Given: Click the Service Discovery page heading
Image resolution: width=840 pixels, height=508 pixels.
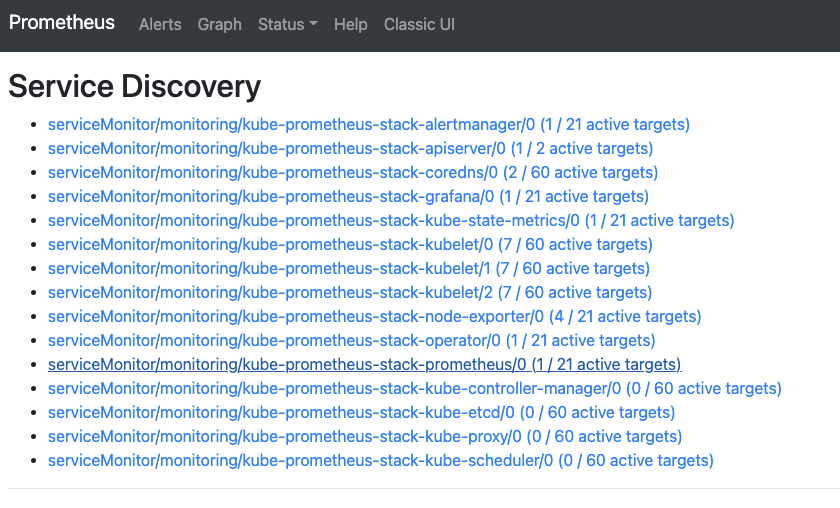Looking at the screenshot, I should coord(134,86).
